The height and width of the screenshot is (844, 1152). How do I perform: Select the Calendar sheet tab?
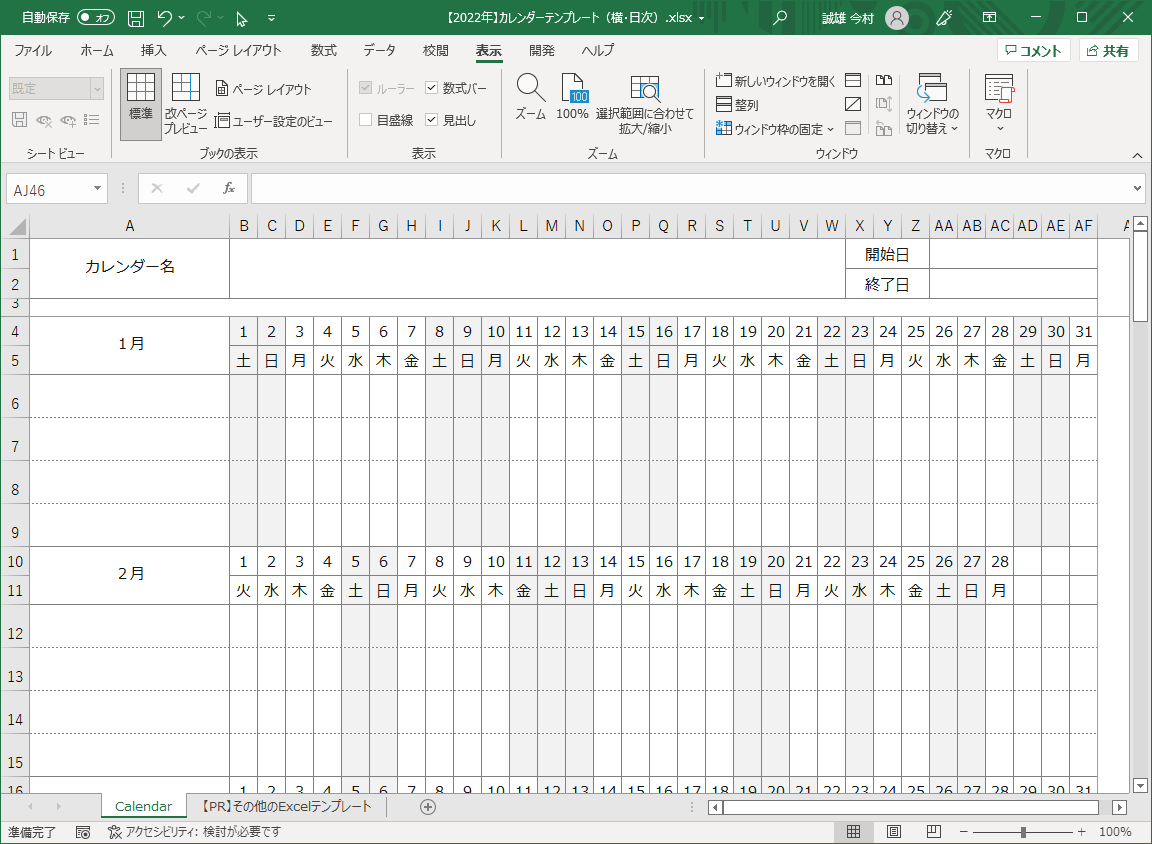[143, 807]
